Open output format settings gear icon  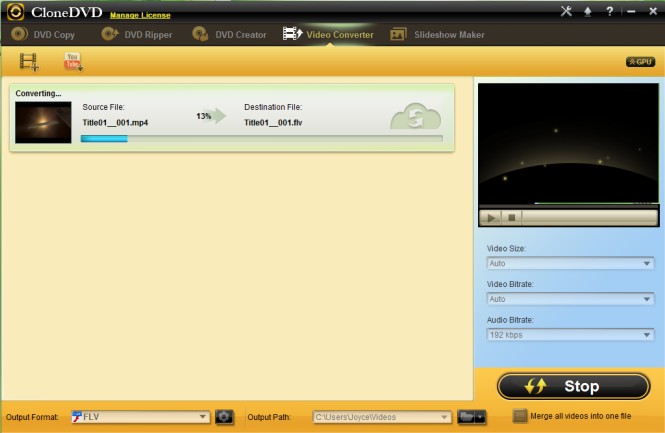[x=224, y=417]
